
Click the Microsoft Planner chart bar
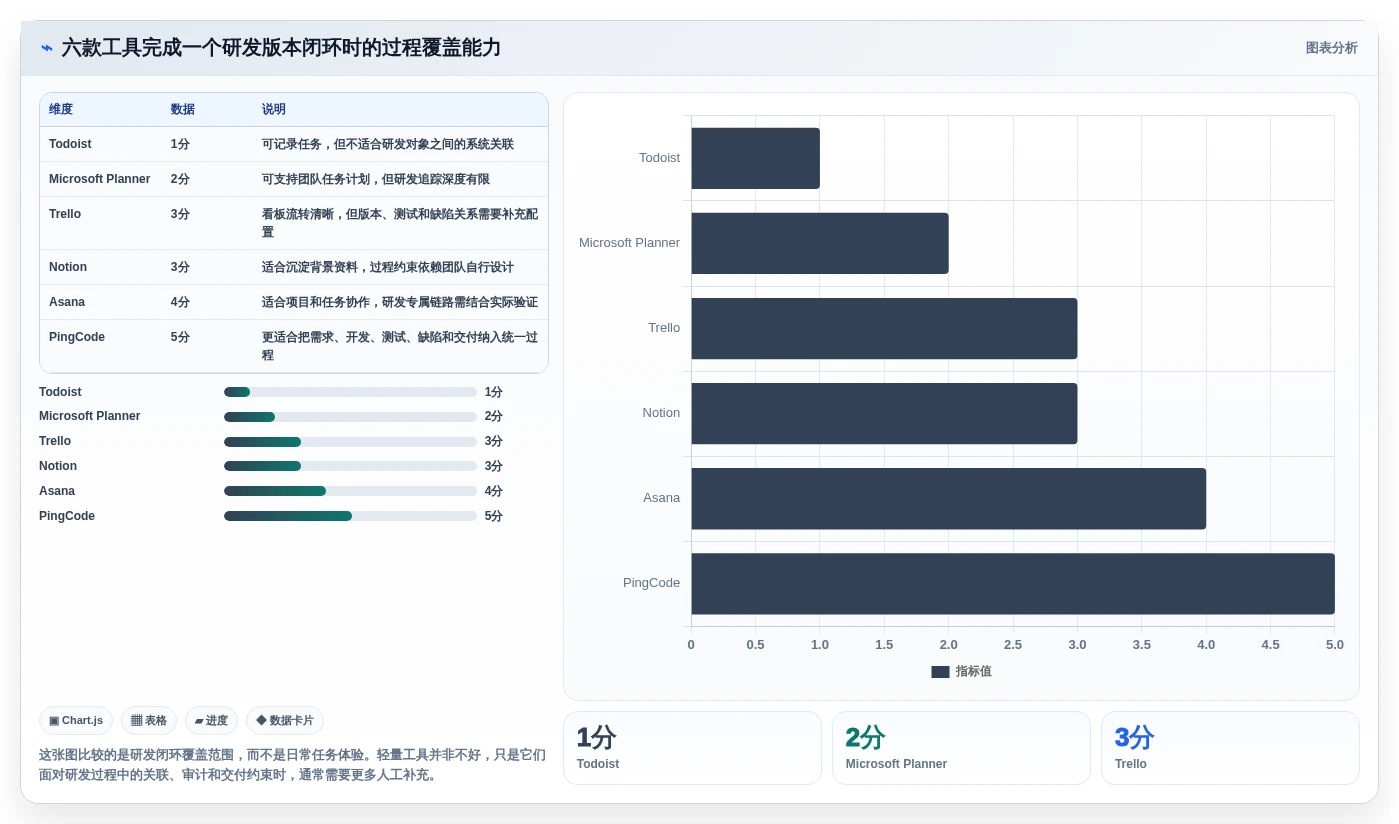point(820,243)
